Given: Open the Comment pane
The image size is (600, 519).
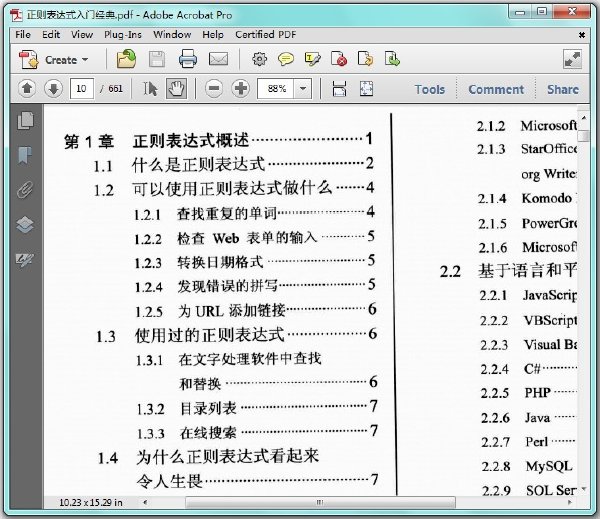Looking at the screenshot, I should (x=496, y=90).
